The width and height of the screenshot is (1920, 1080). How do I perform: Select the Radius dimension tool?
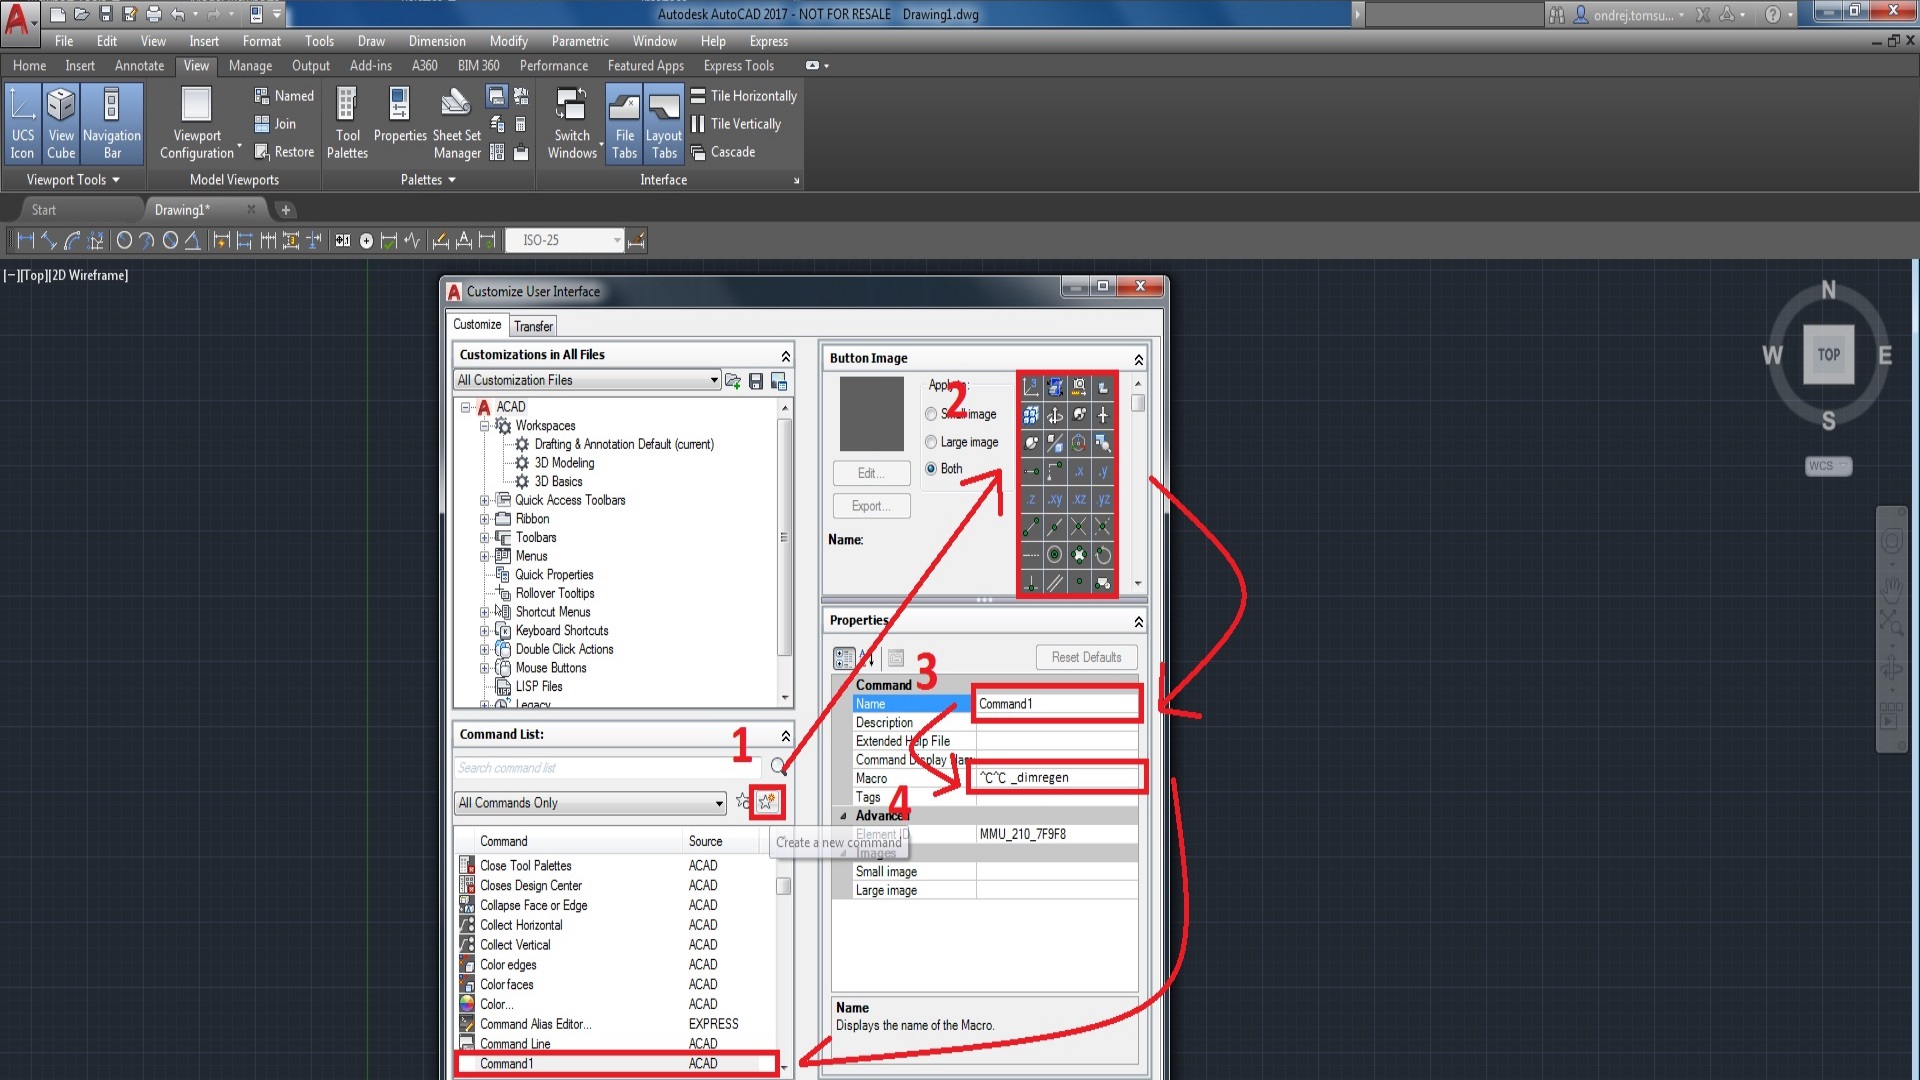pos(124,240)
